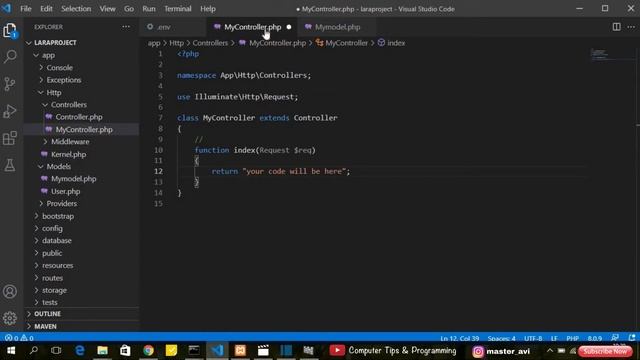Open the Explorer view in activity bar
This screenshot has height=360, width=640.
(x=10, y=30)
